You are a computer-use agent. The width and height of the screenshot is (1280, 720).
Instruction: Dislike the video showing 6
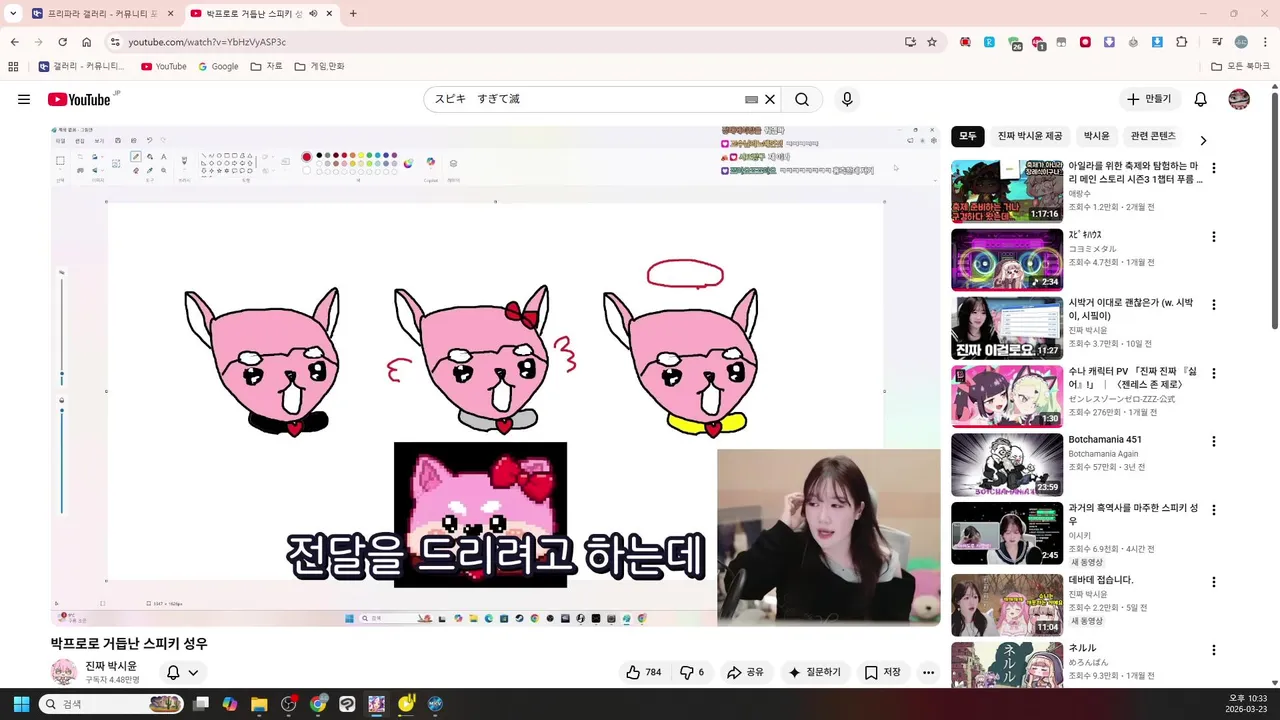(x=692, y=672)
